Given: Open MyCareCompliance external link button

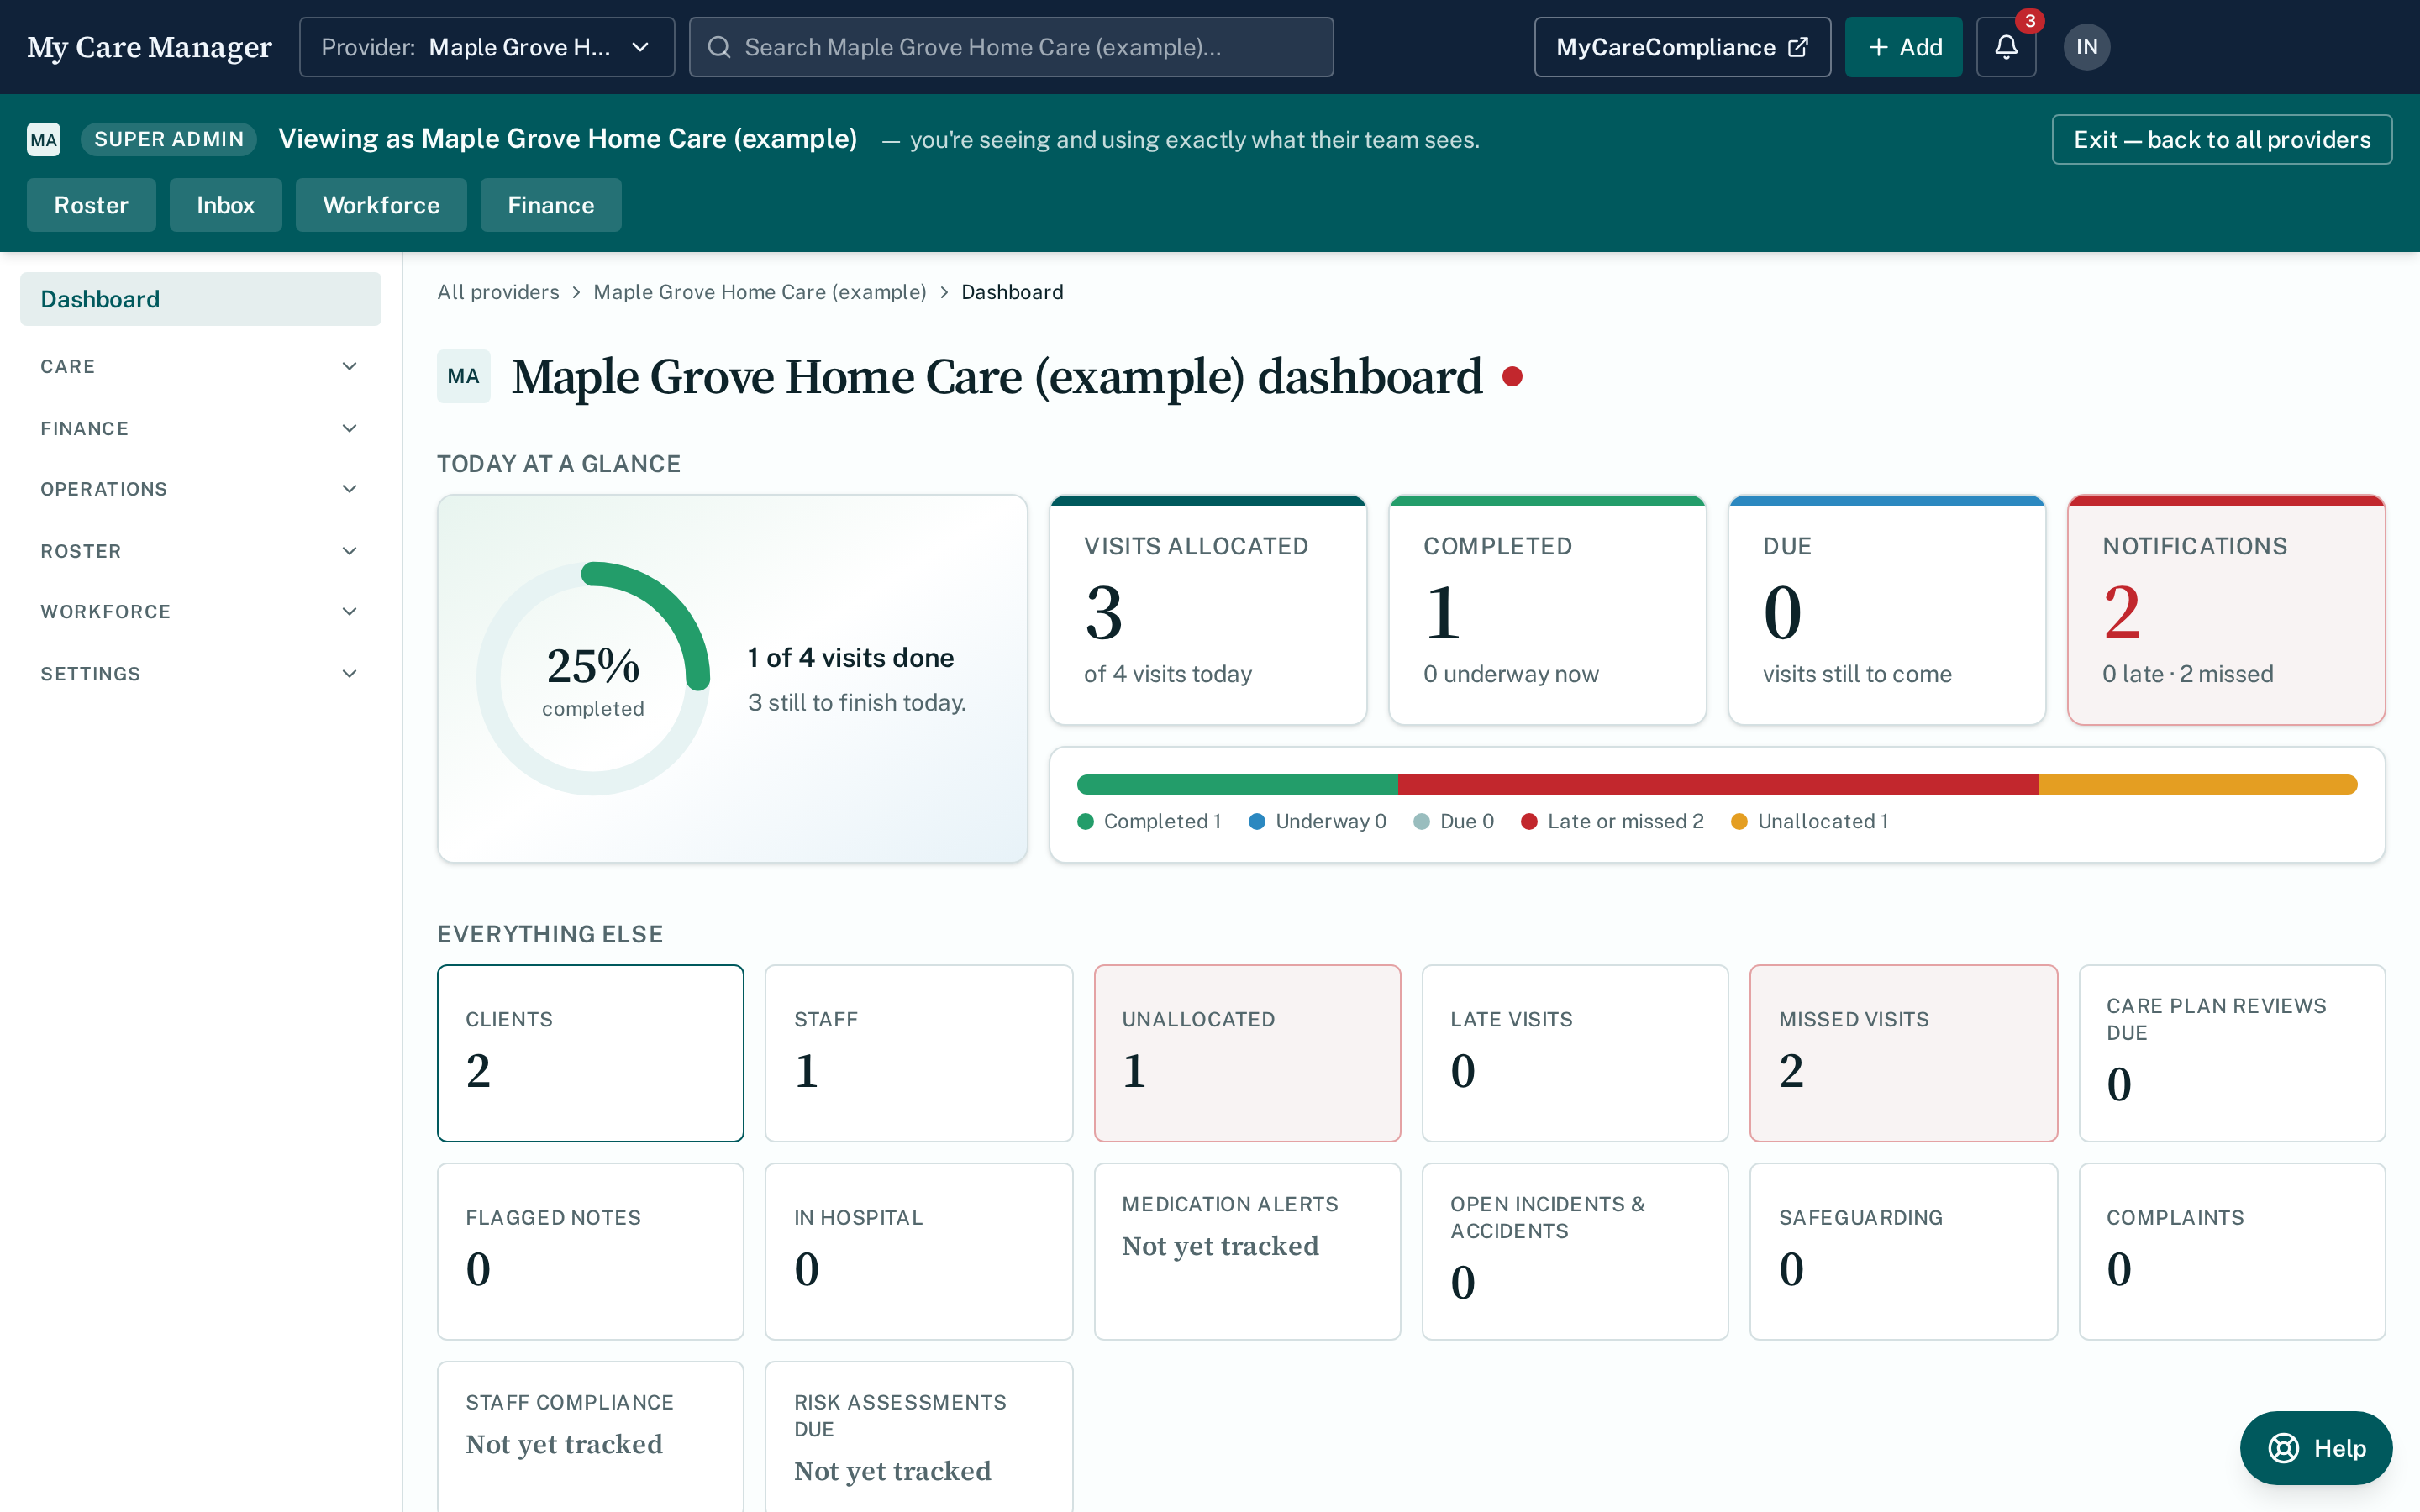Looking at the screenshot, I should coord(1682,47).
